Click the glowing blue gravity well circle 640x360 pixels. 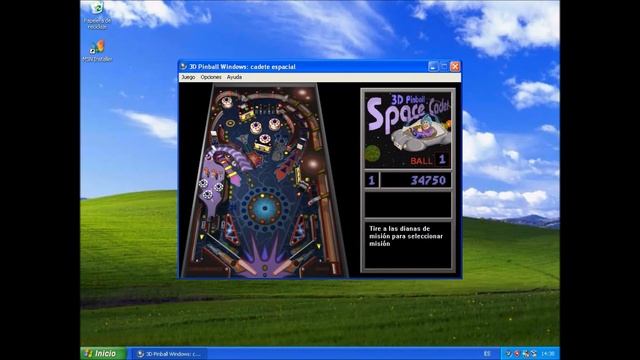click(x=264, y=208)
